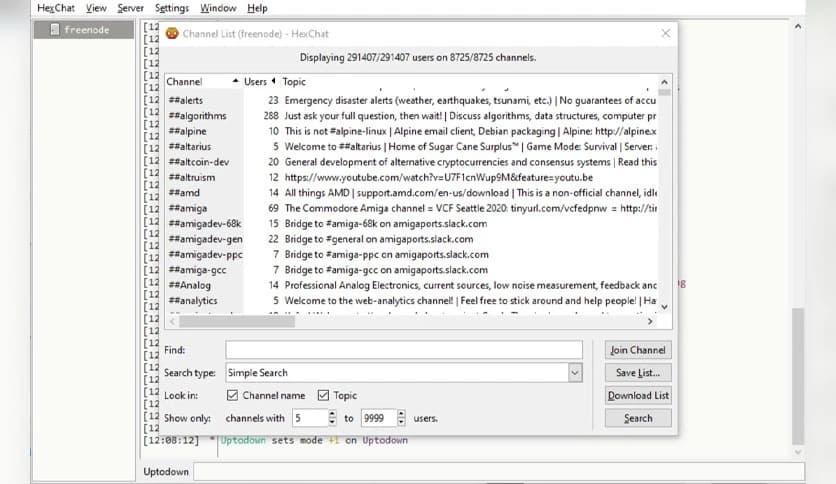Click the main chat message input box

click(499, 472)
